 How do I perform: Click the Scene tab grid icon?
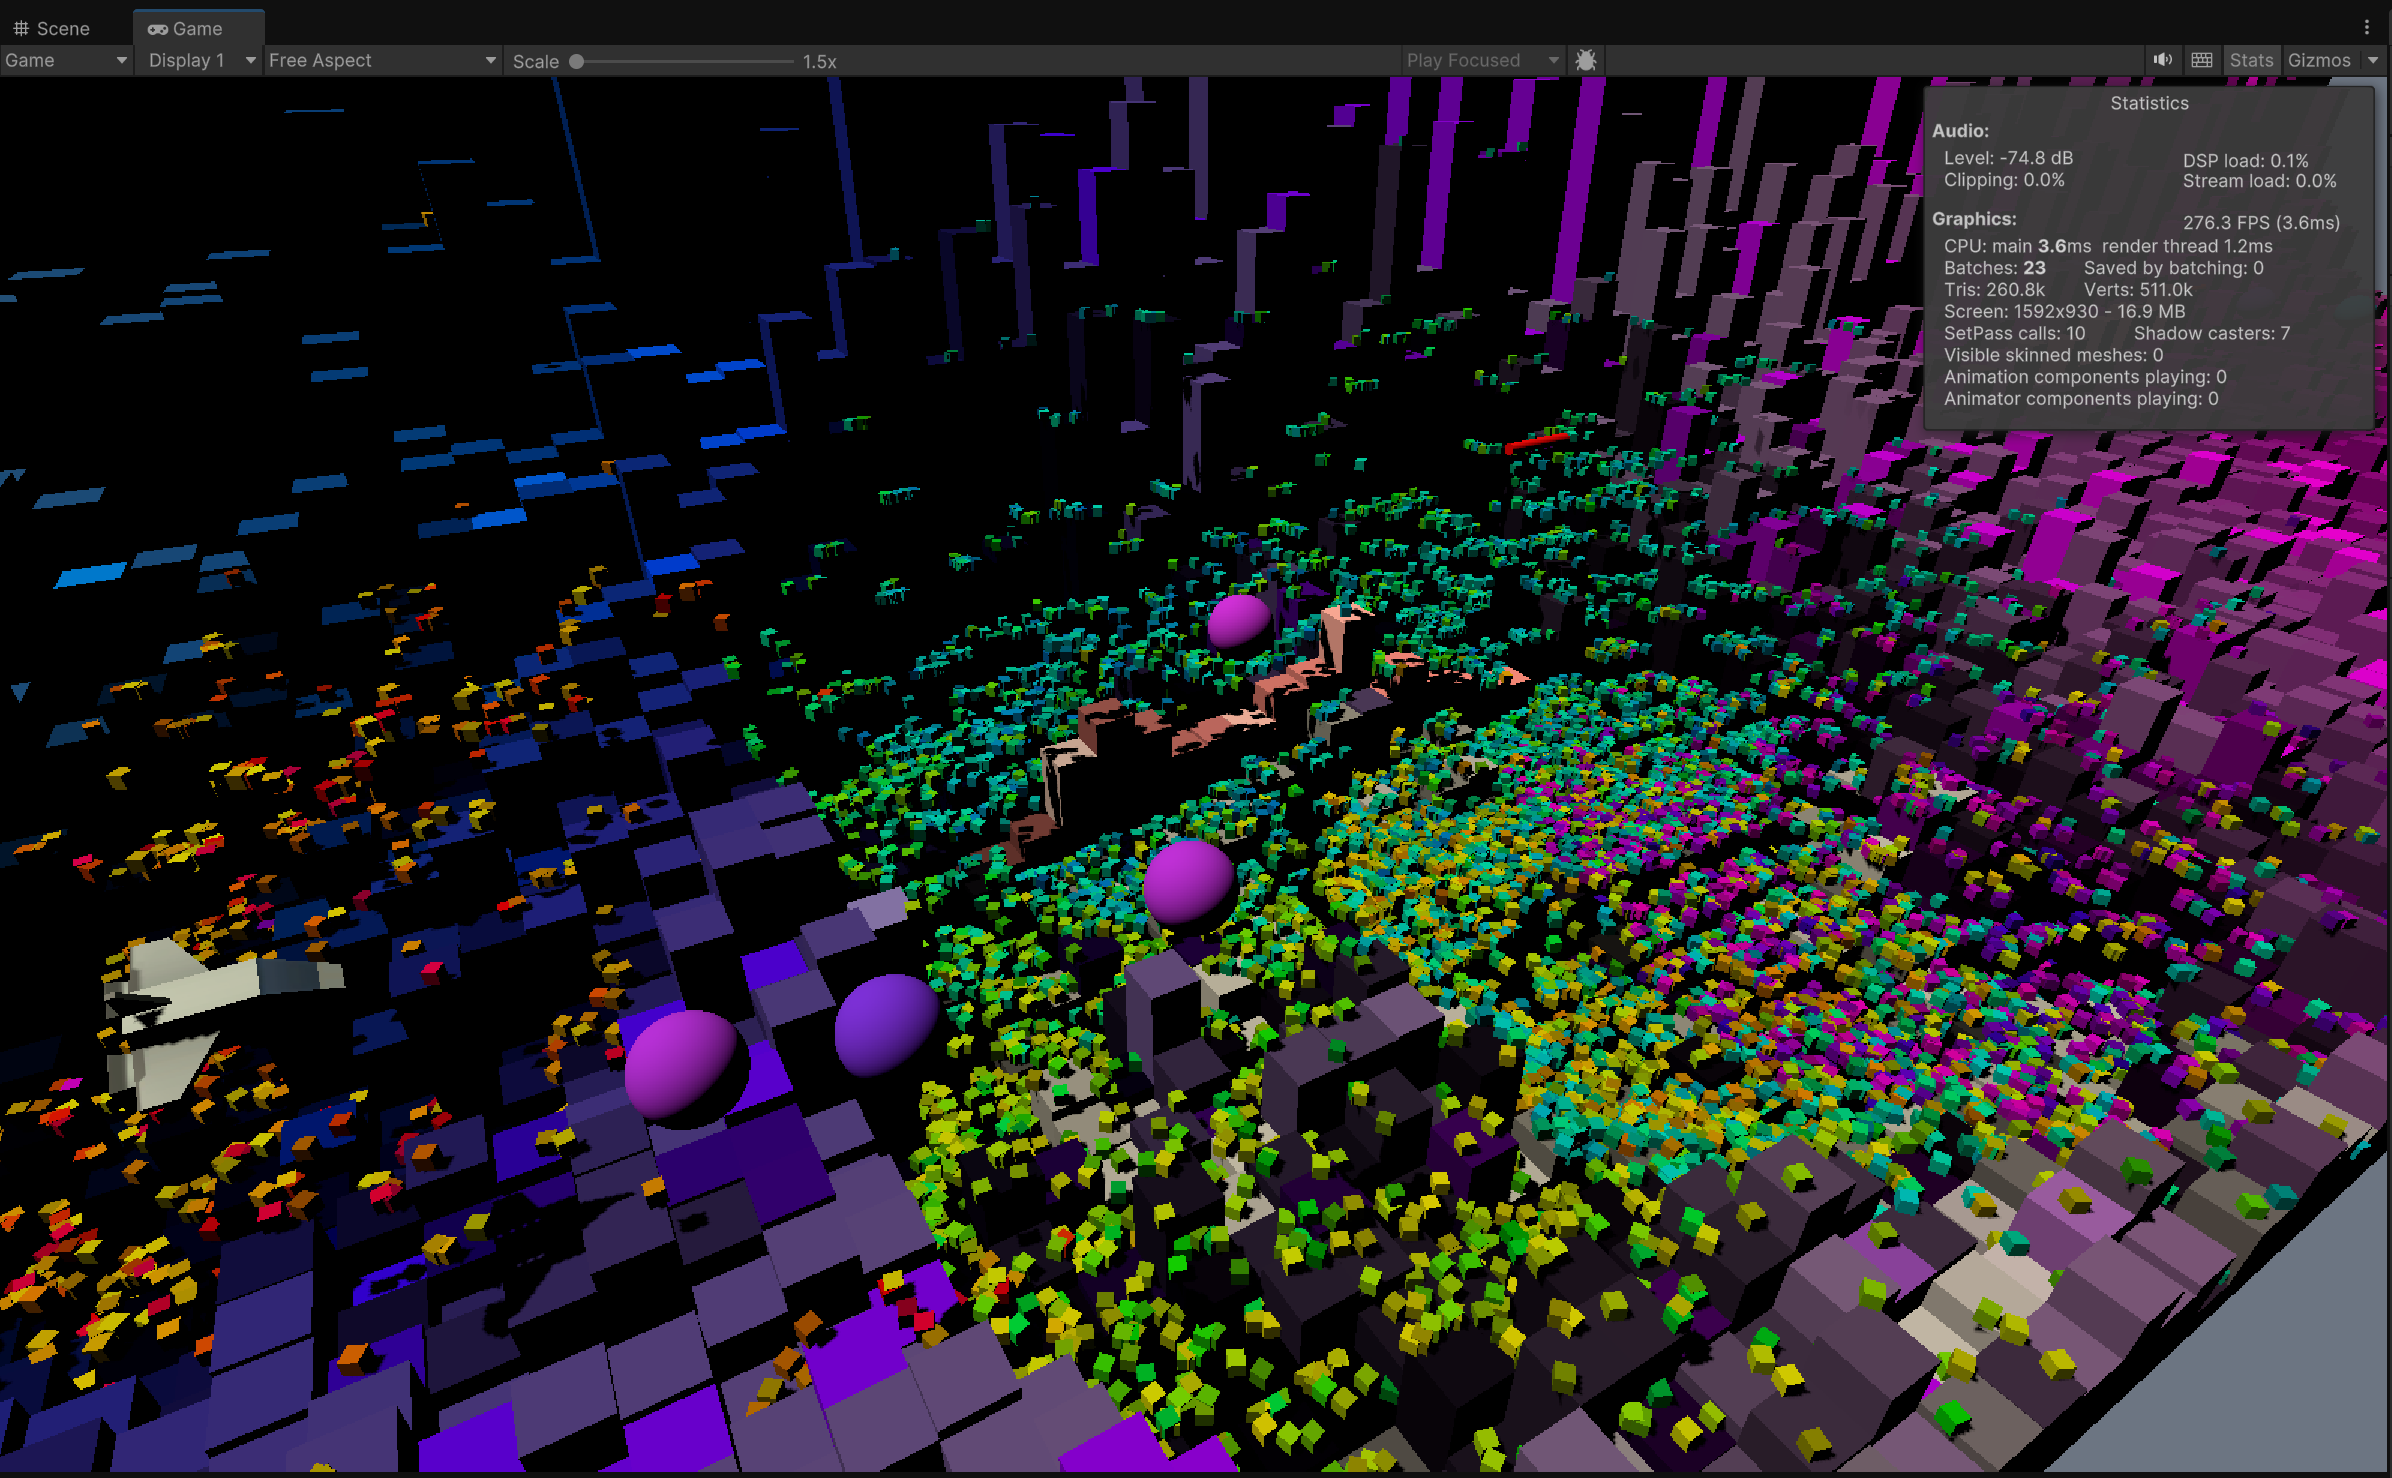click(x=21, y=29)
